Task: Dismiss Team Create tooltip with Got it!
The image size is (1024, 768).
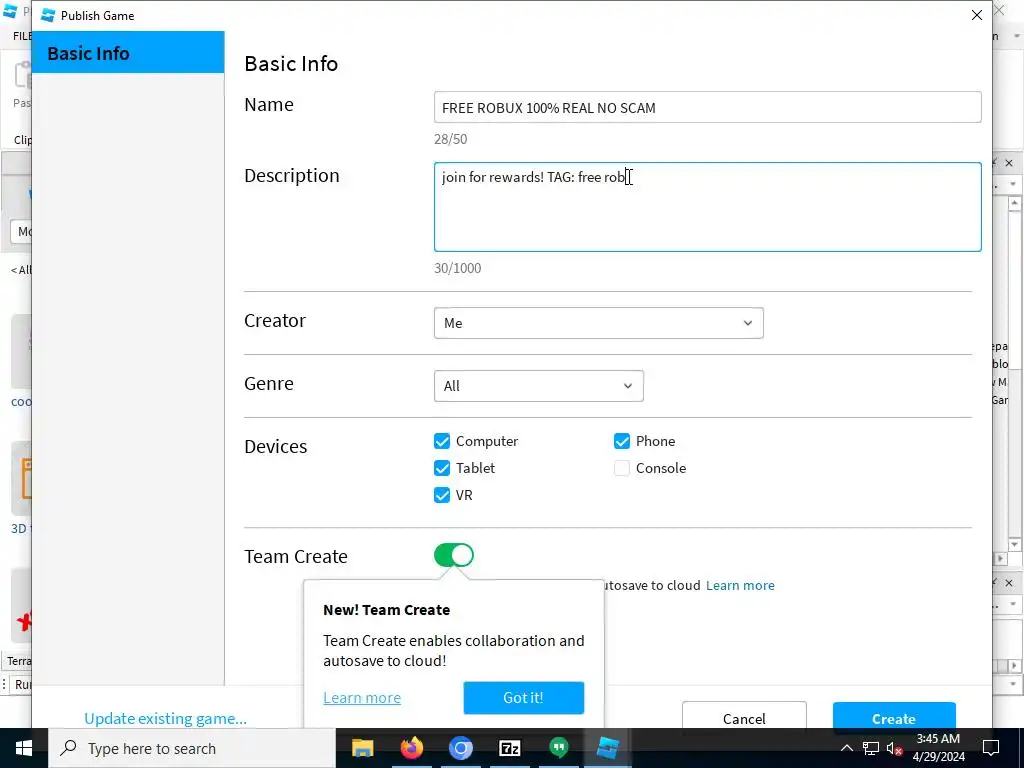Action: (523, 697)
